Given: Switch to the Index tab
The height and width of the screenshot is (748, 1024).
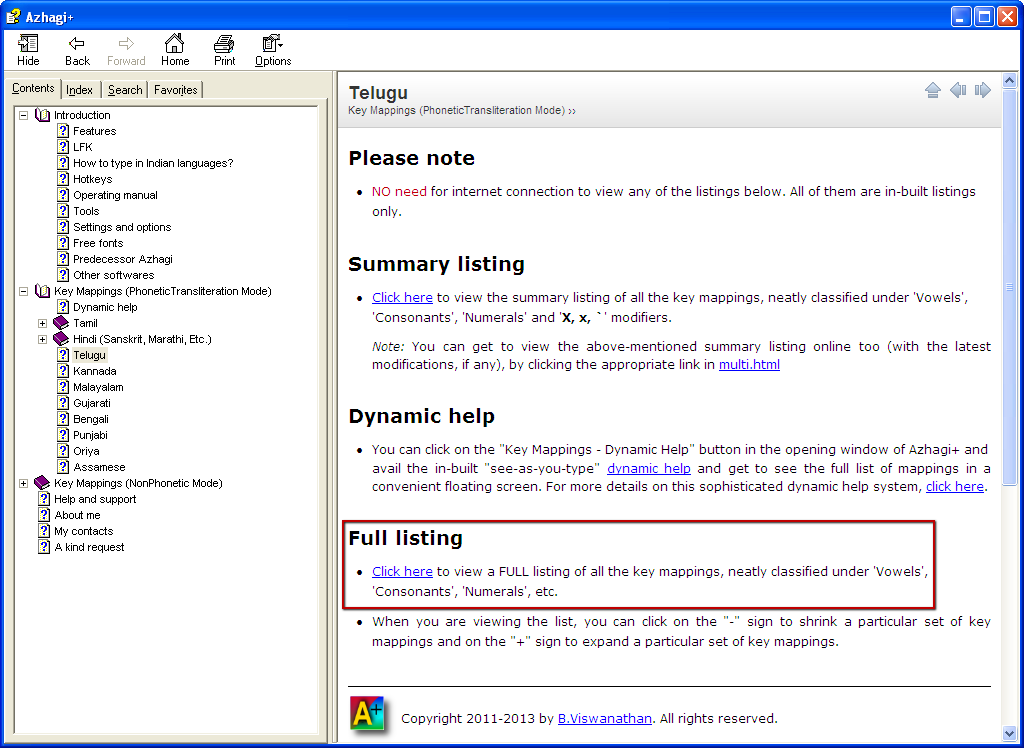Looking at the screenshot, I should (x=80, y=90).
